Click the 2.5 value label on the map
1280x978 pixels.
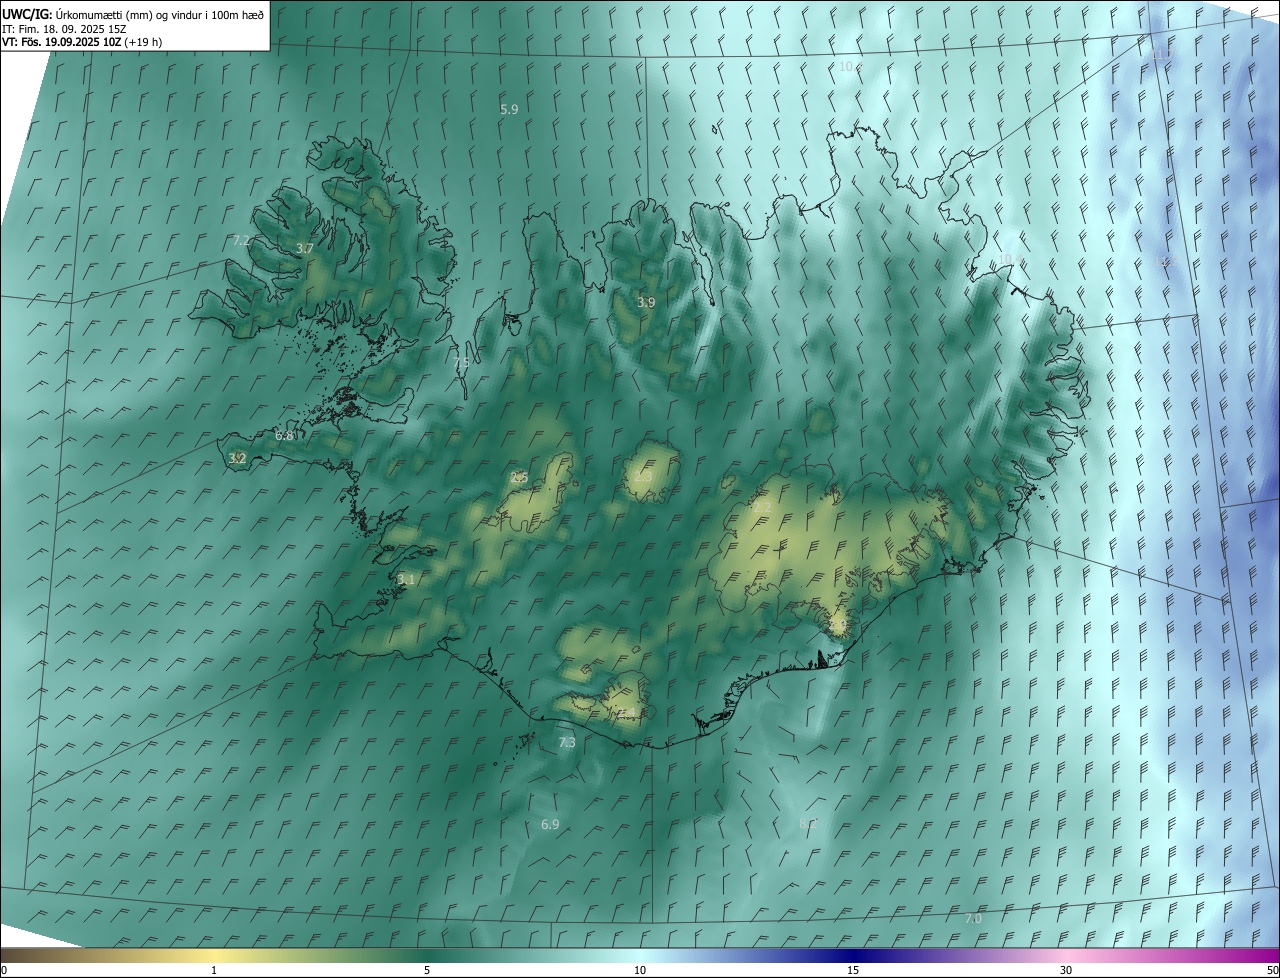tap(519, 478)
